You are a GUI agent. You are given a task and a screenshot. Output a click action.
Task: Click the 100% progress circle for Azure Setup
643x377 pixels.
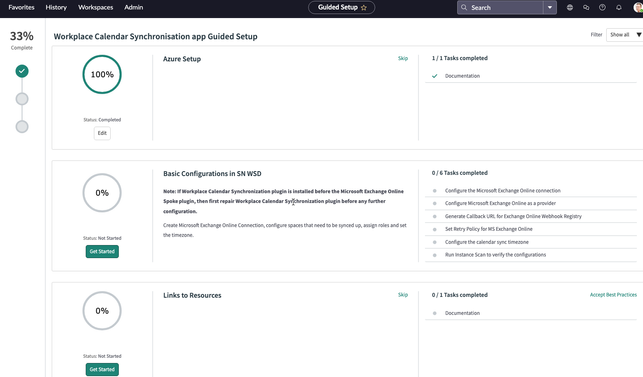pyautogui.click(x=102, y=74)
